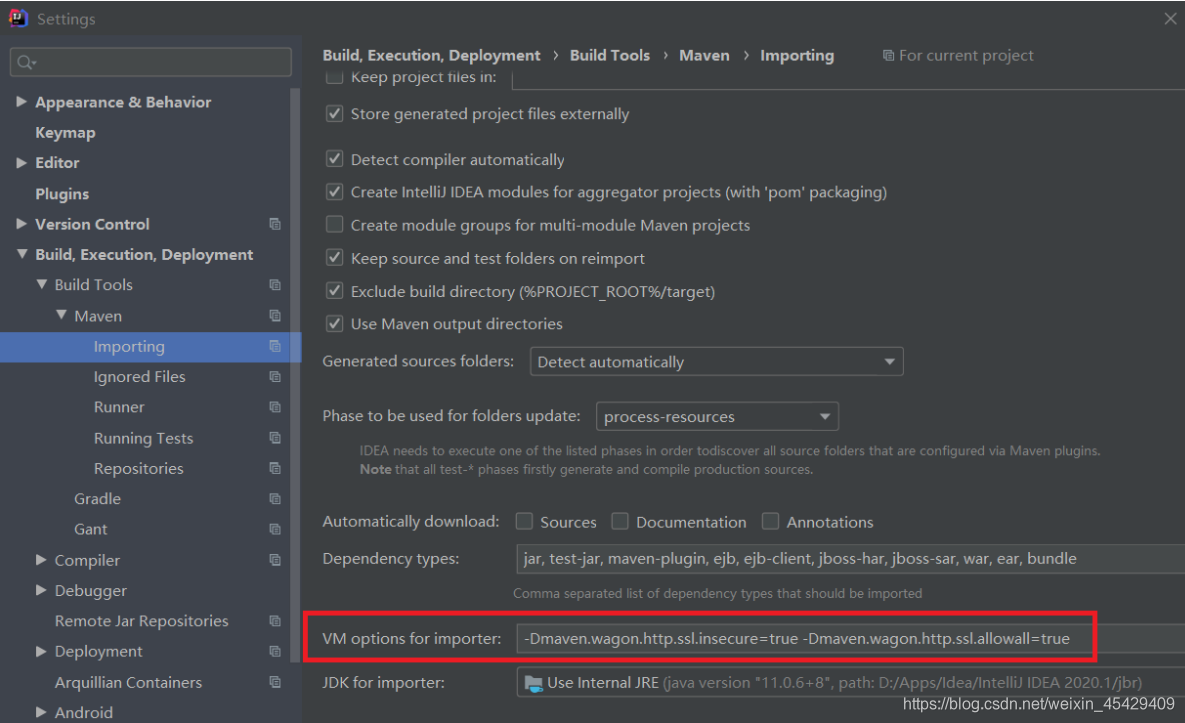Open Phase to be used for folders update dropdown
The height and width of the screenshot is (723, 1185).
tap(717, 416)
